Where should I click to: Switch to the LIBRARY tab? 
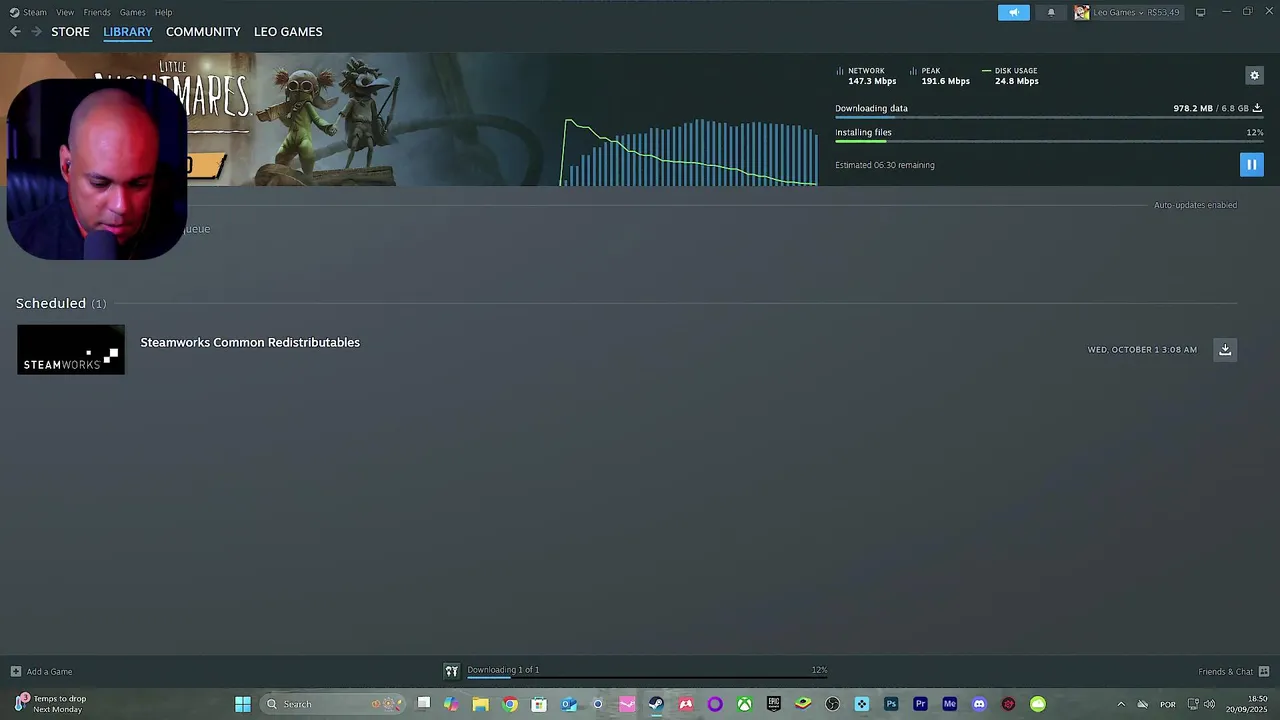coord(128,32)
